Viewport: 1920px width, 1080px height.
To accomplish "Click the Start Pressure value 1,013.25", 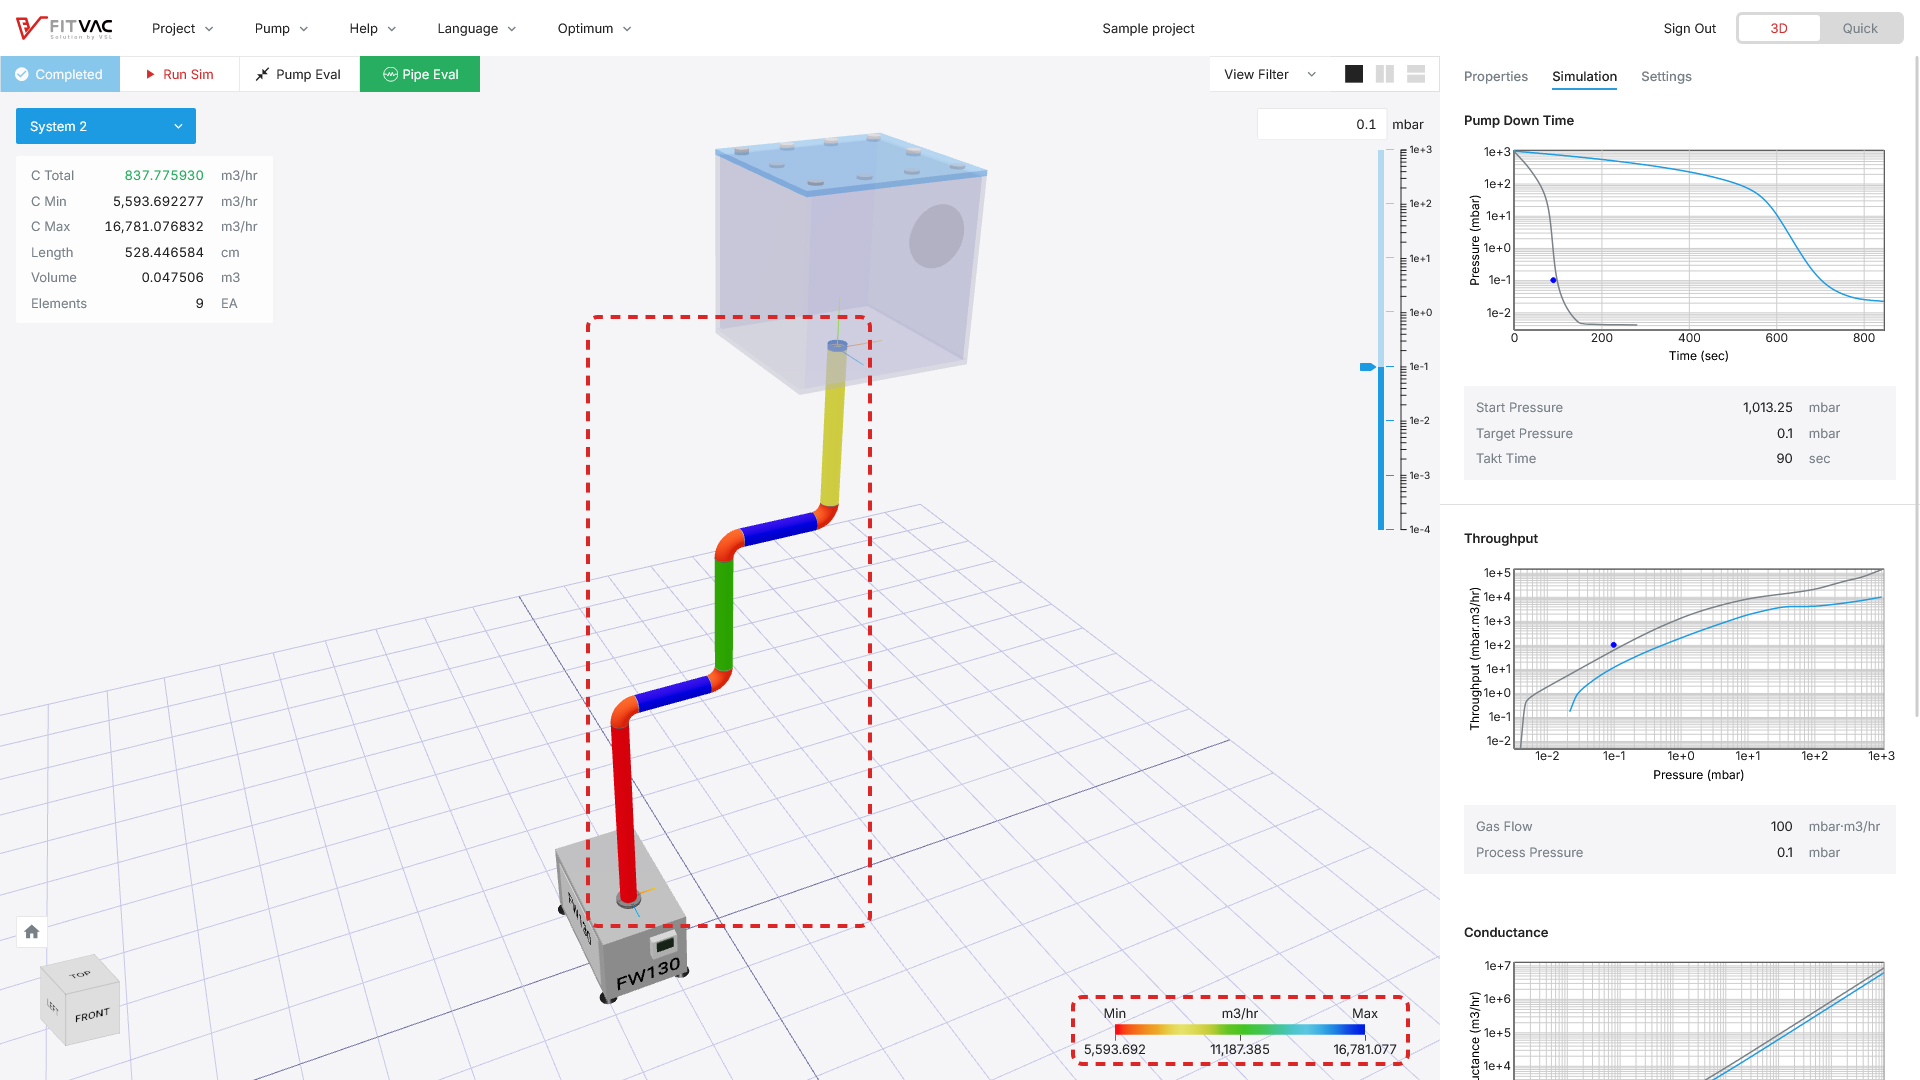I will [x=1767, y=407].
